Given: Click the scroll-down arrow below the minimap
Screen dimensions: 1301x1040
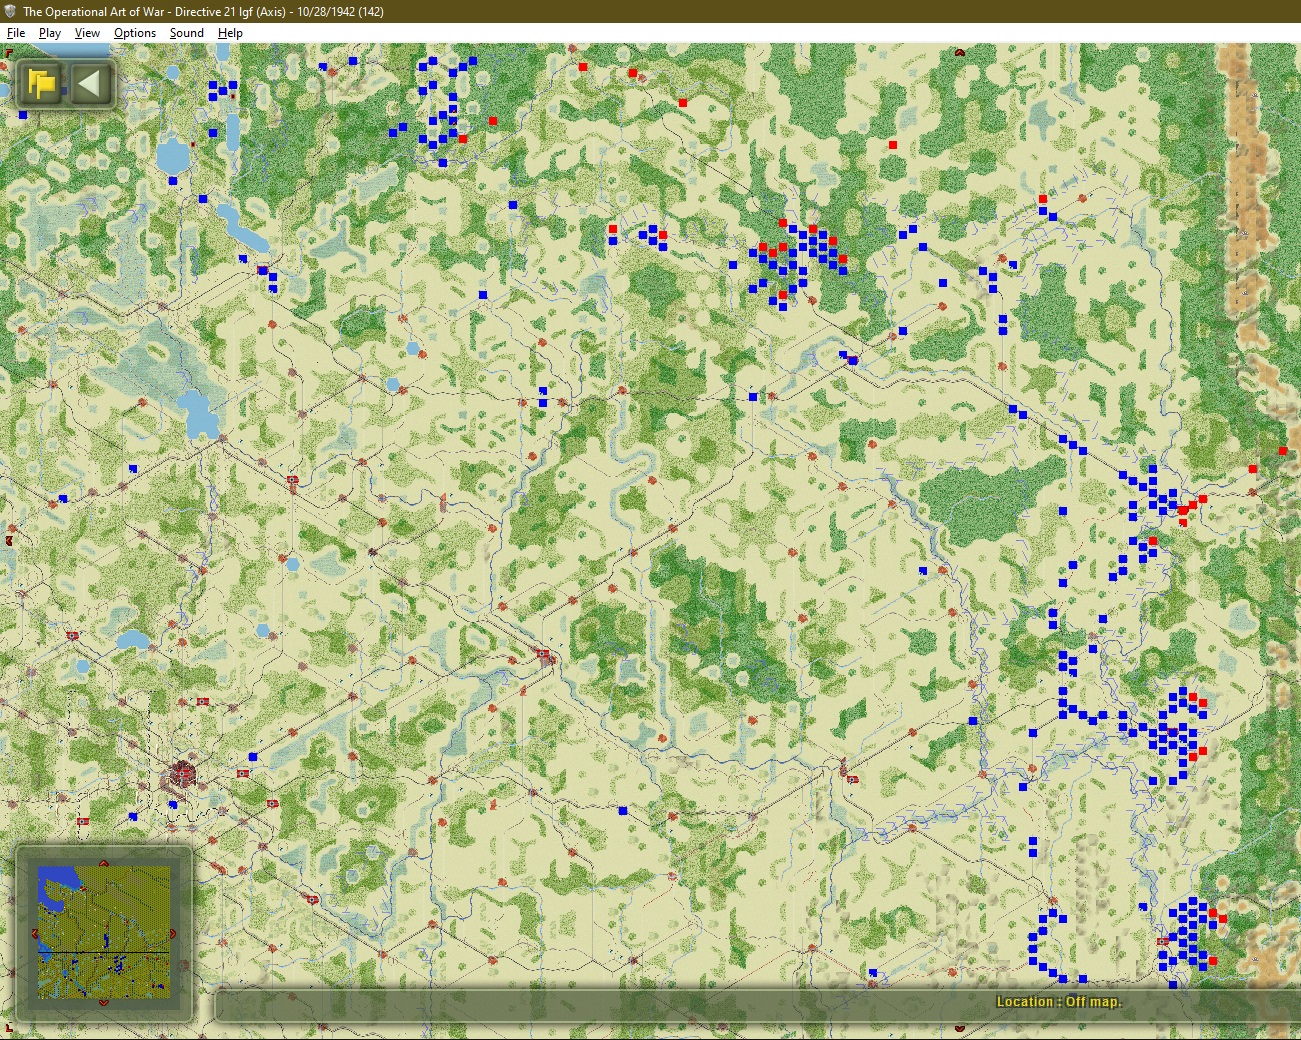Looking at the screenshot, I should [104, 1002].
